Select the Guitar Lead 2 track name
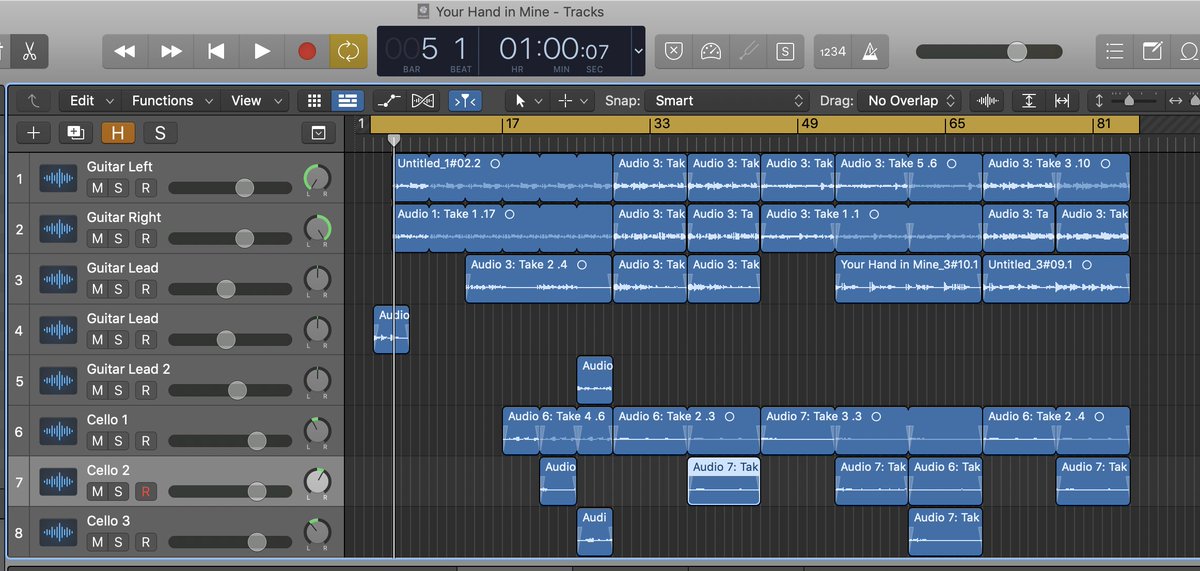This screenshot has width=1200, height=571. pyautogui.click(x=128, y=369)
